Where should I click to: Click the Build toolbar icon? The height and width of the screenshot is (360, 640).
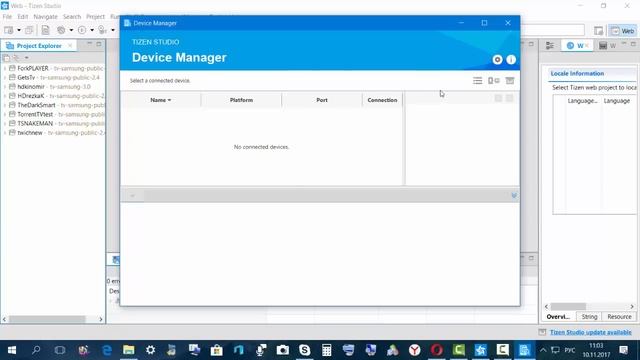[61, 30]
